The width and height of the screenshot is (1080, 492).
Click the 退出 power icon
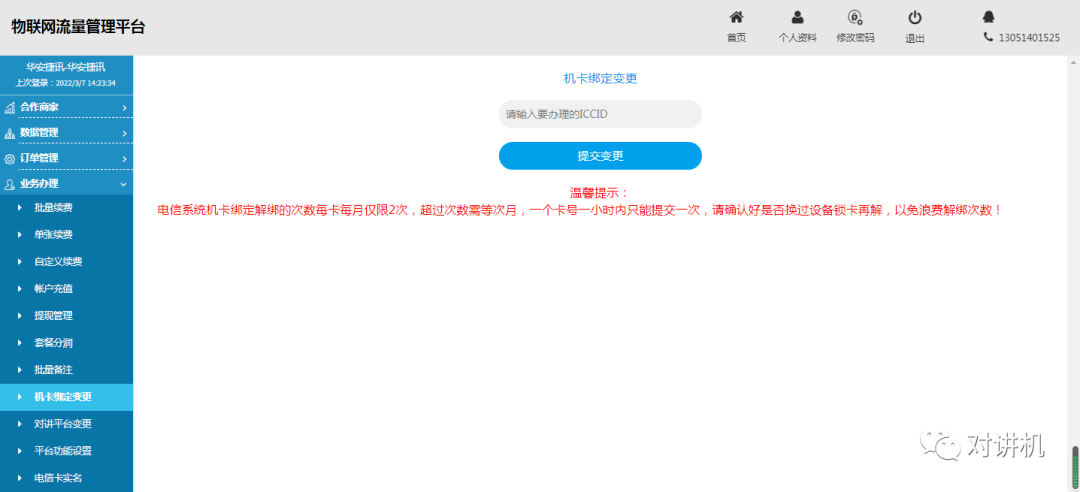[915, 17]
